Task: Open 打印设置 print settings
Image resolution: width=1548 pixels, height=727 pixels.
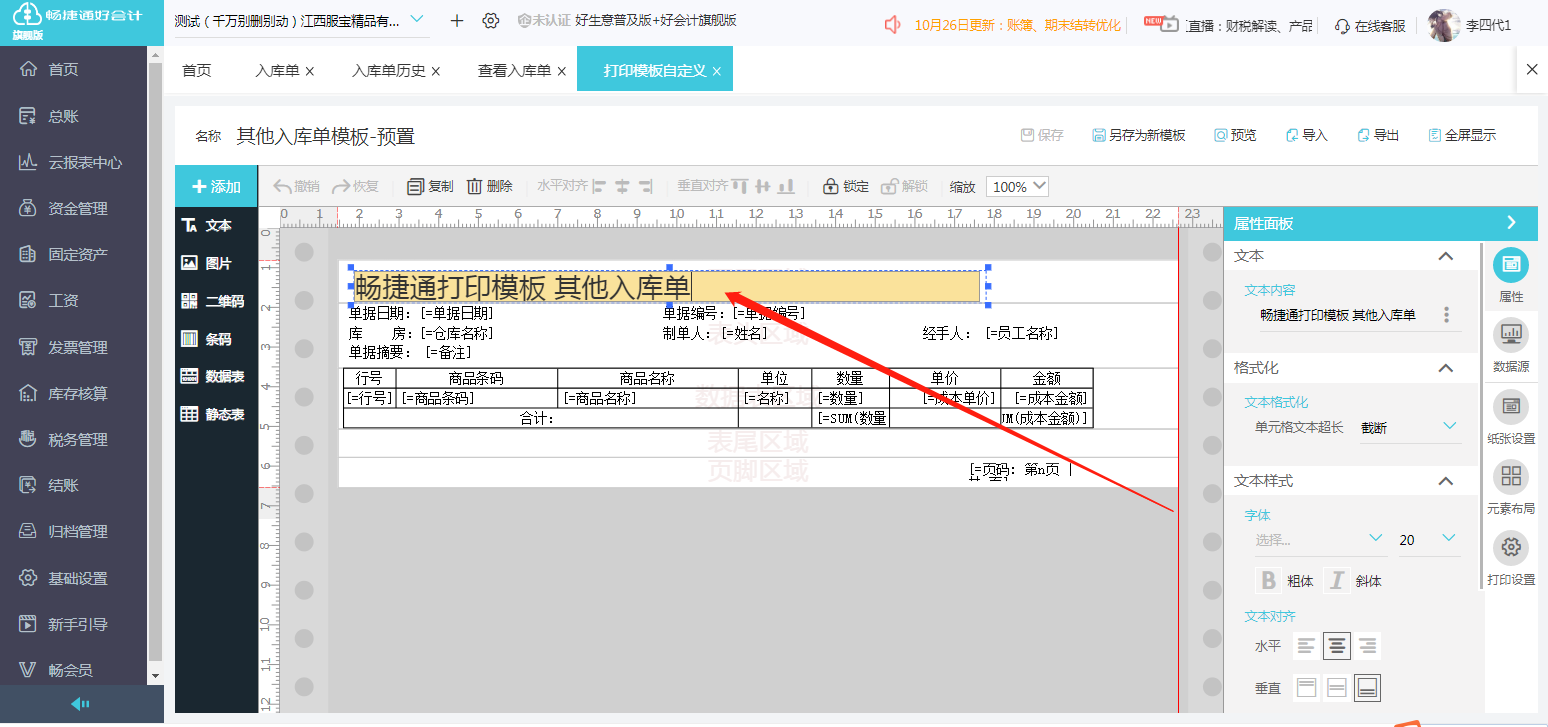Action: tap(1511, 558)
